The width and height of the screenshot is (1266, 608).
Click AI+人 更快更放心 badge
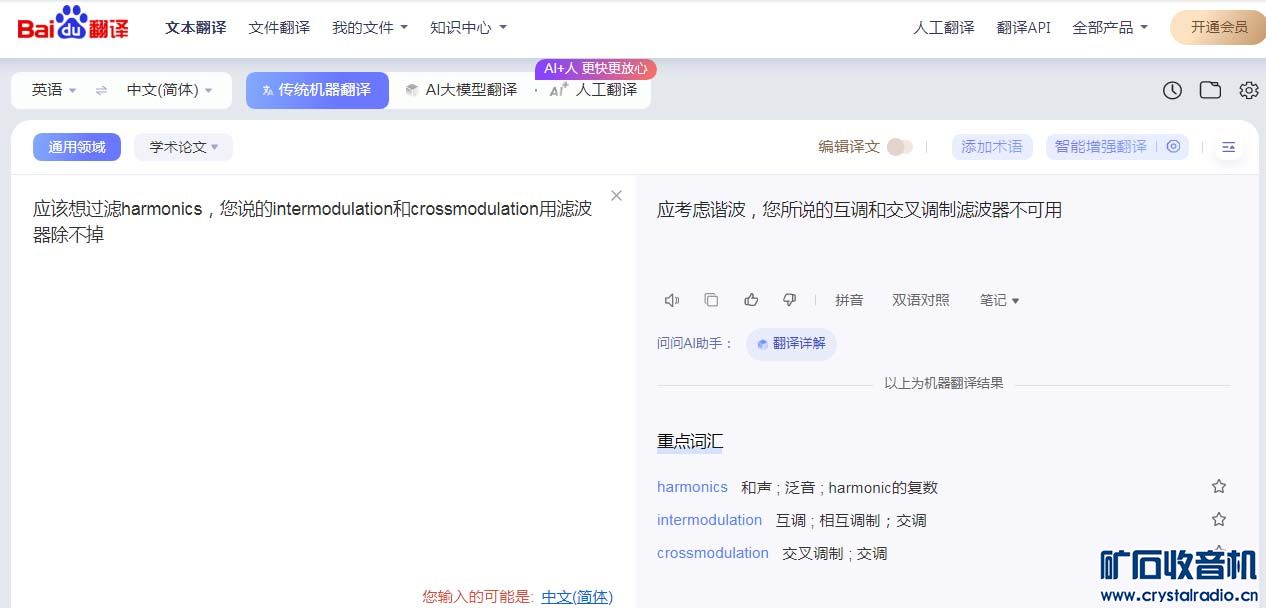[596, 69]
